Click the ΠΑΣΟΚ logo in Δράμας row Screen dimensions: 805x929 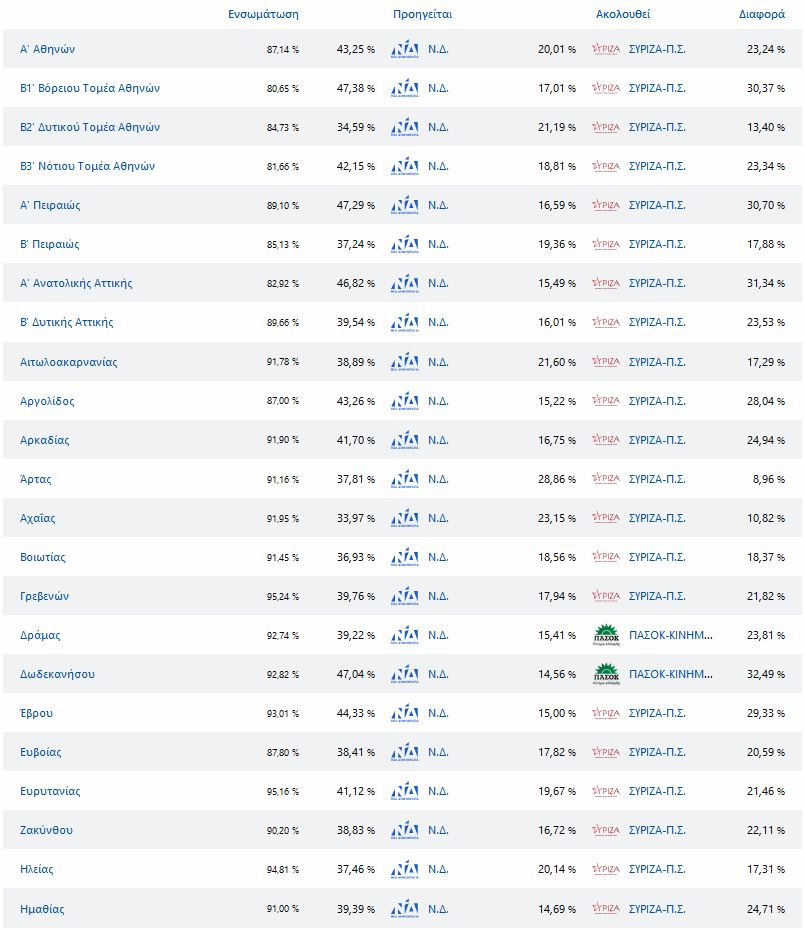606,636
